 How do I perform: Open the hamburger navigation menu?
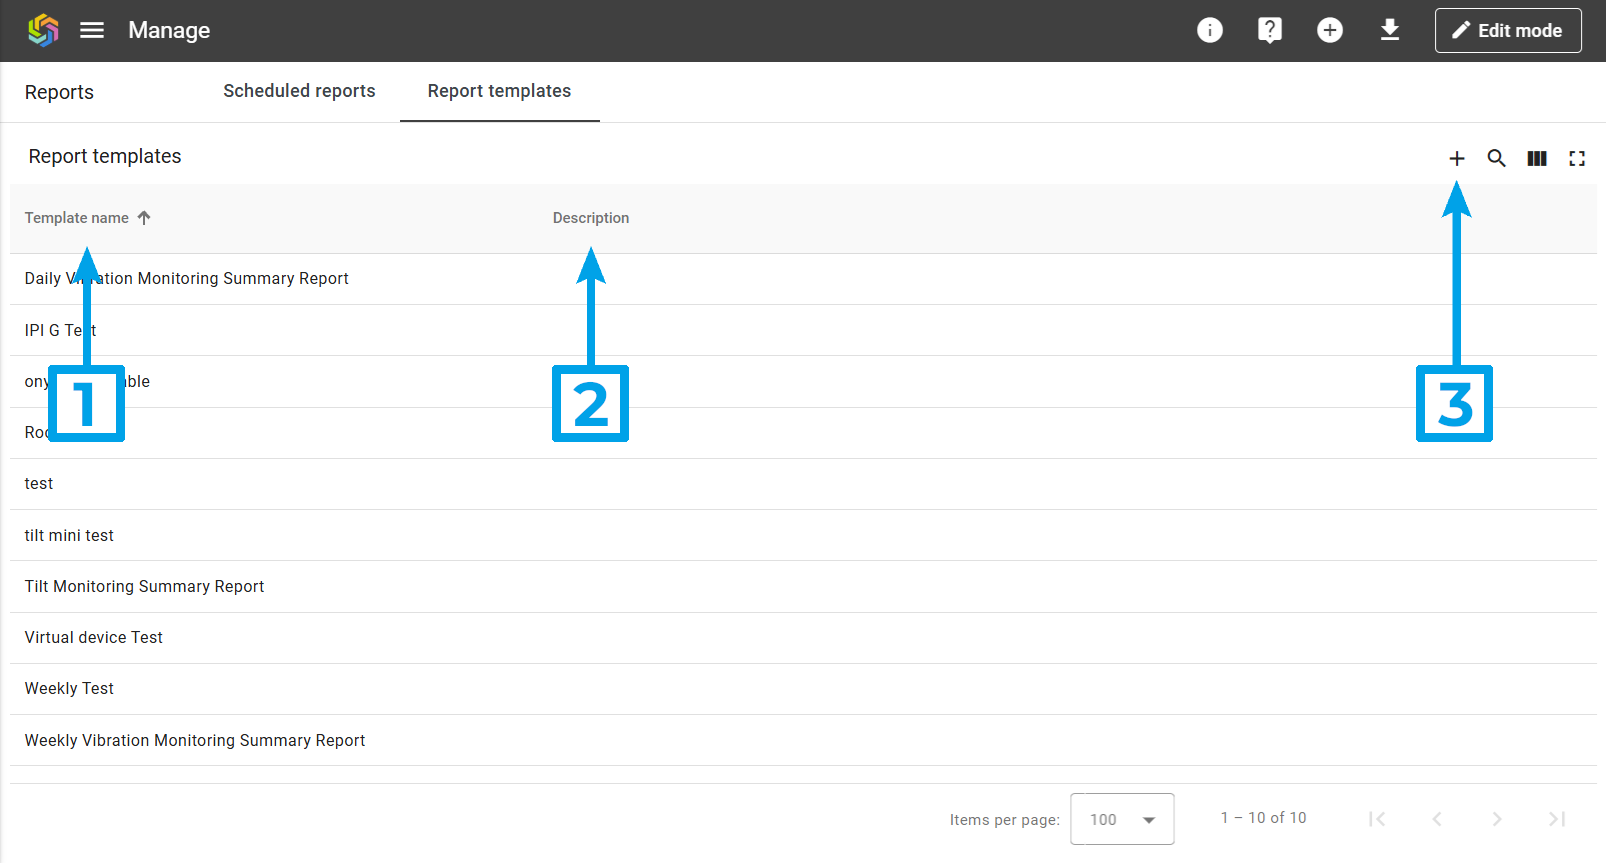[x=92, y=30]
